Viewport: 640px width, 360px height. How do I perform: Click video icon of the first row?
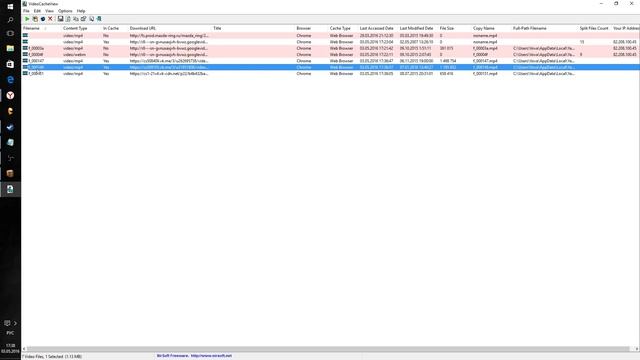pyautogui.click(x=25, y=36)
